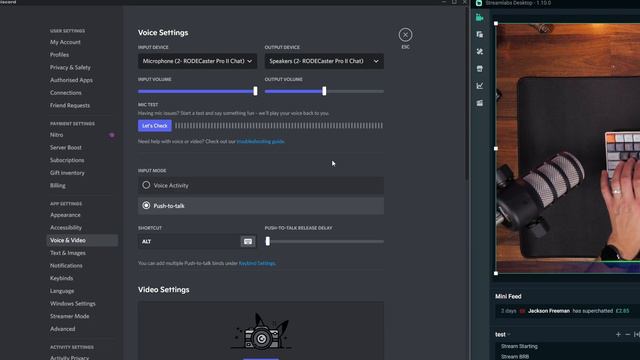Open Streamlabs app store icon
This screenshot has width=640, height=360.
click(480, 69)
